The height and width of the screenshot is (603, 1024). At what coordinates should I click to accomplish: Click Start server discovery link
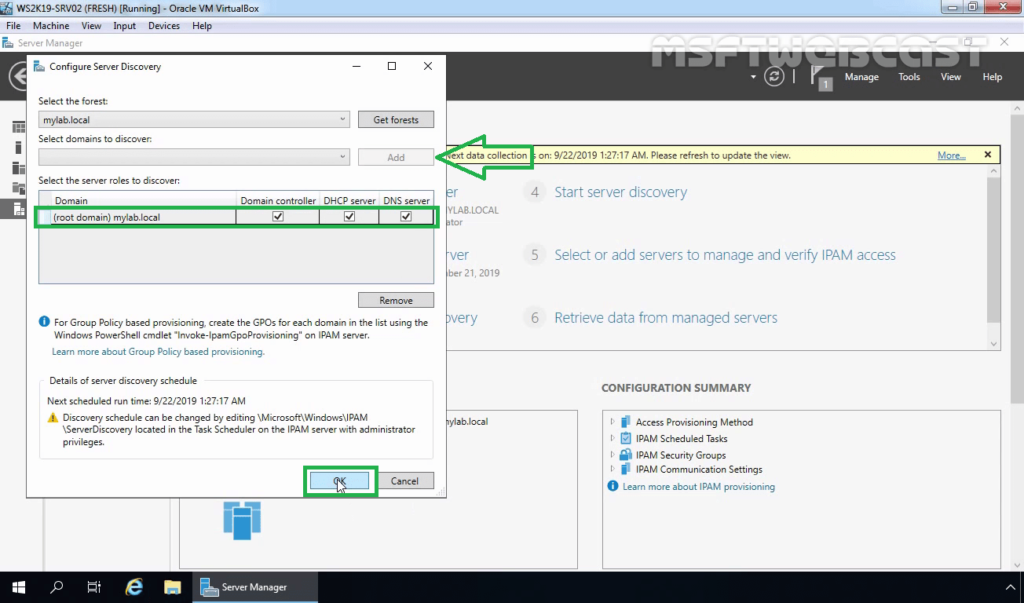pyautogui.click(x=620, y=192)
